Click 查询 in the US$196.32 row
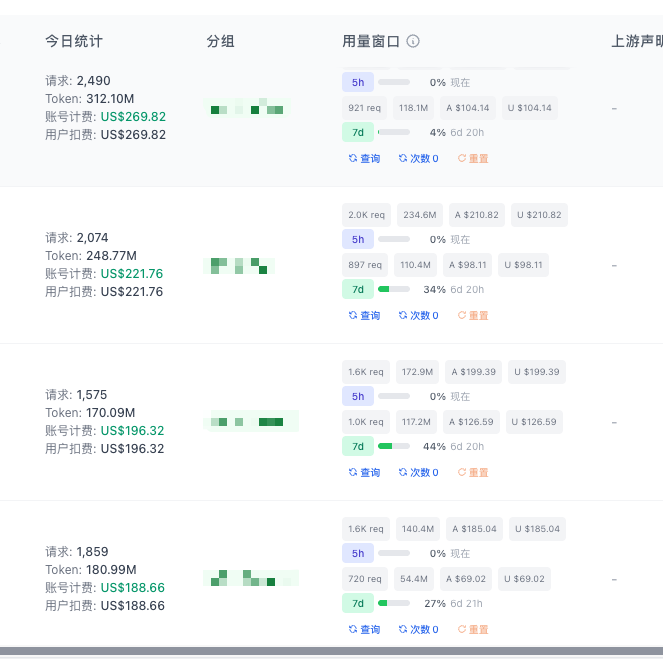The width and height of the screenshot is (663, 659). coord(364,472)
